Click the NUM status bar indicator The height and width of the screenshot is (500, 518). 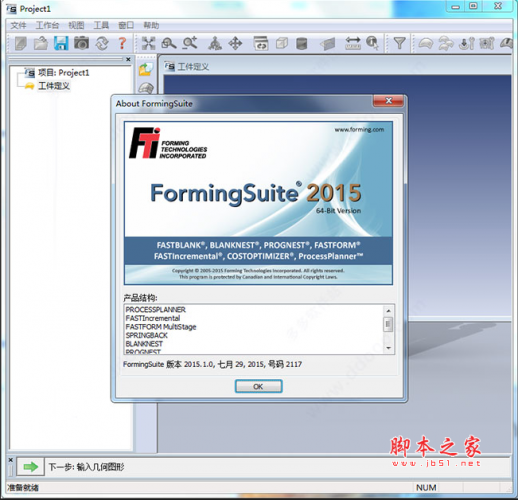pos(426,488)
